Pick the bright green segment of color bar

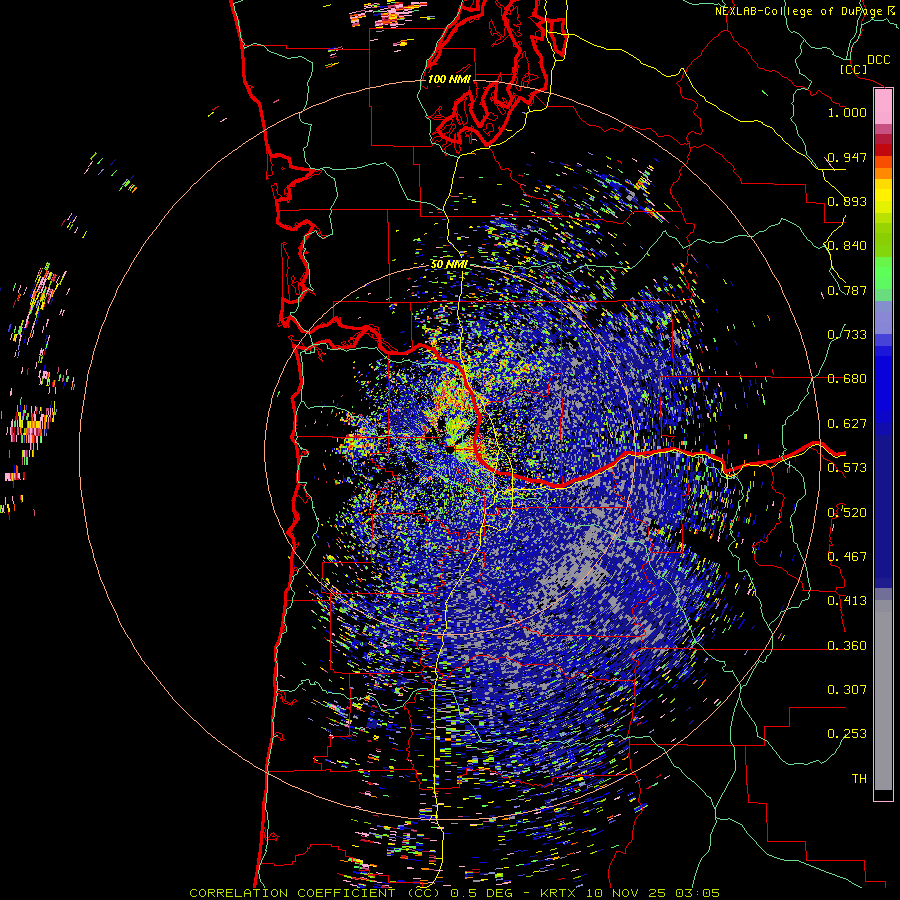pyautogui.click(x=883, y=273)
